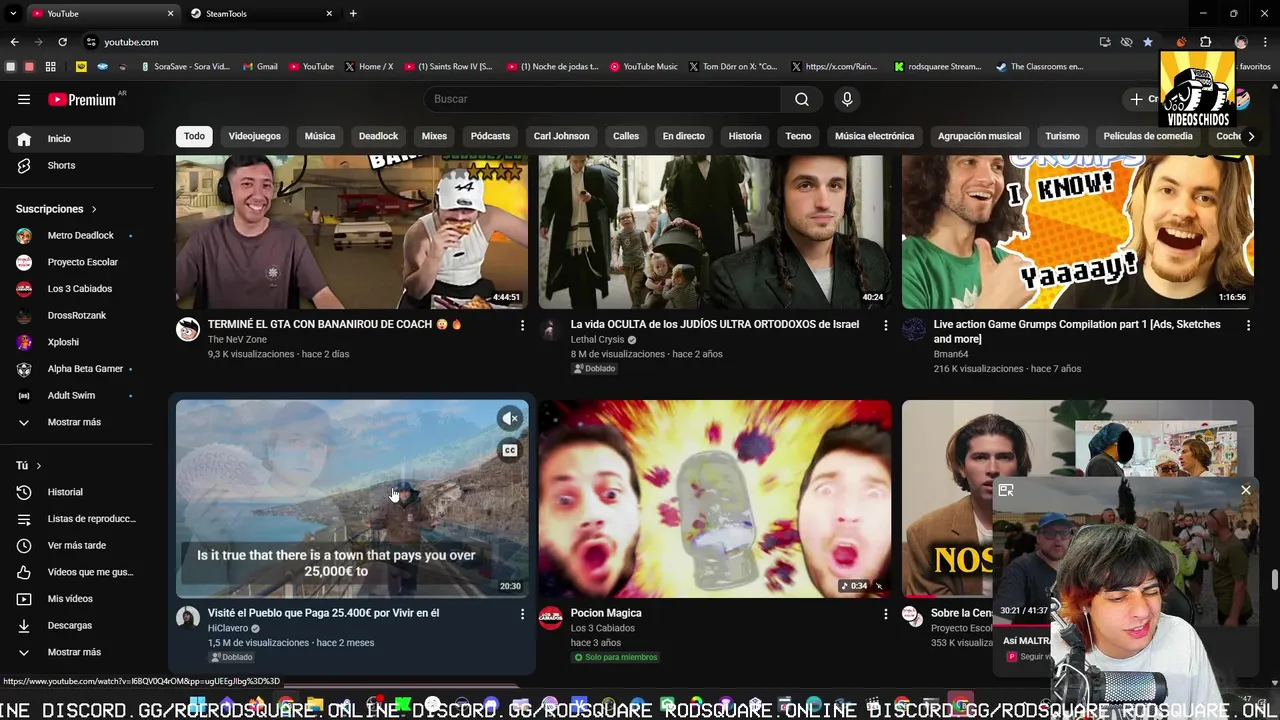
Task: Open Alpha Beta Gamer subscription
Action: pyautogui.click(x=75, y=369)
